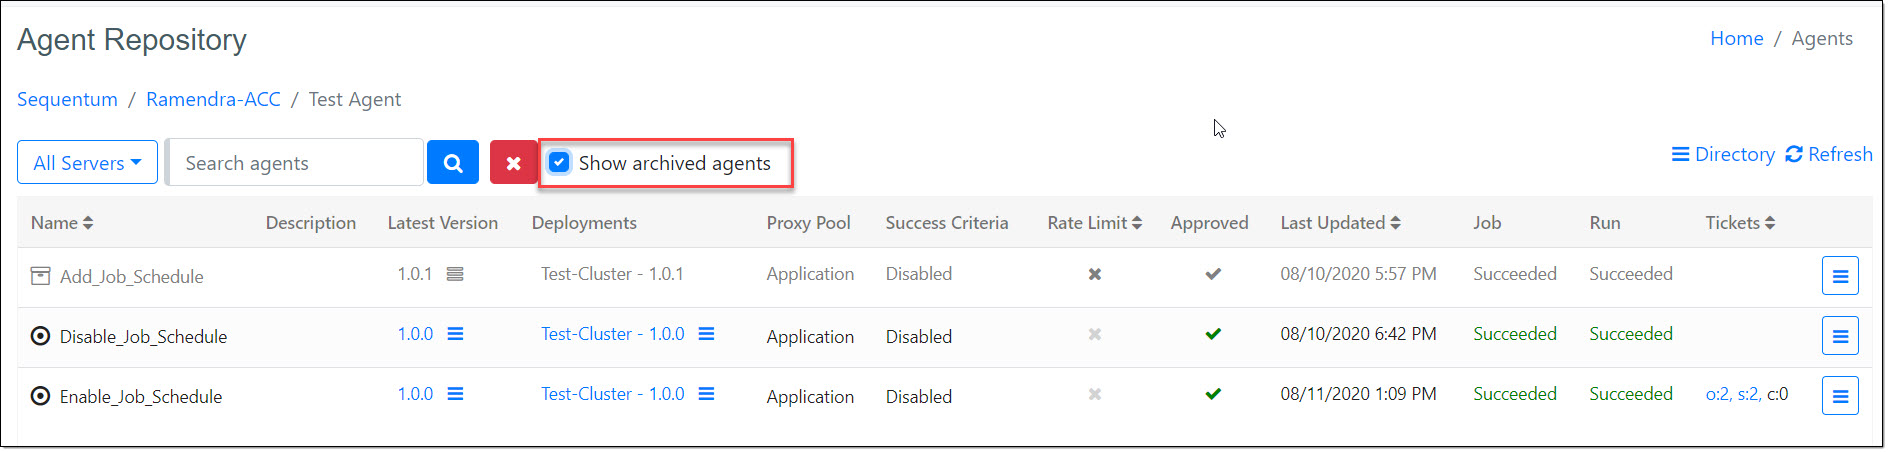Image resolution: width=1888 pixels, height=452 pixels.
Task: Open the Directory list view
Action: (x=1723, y=155)
